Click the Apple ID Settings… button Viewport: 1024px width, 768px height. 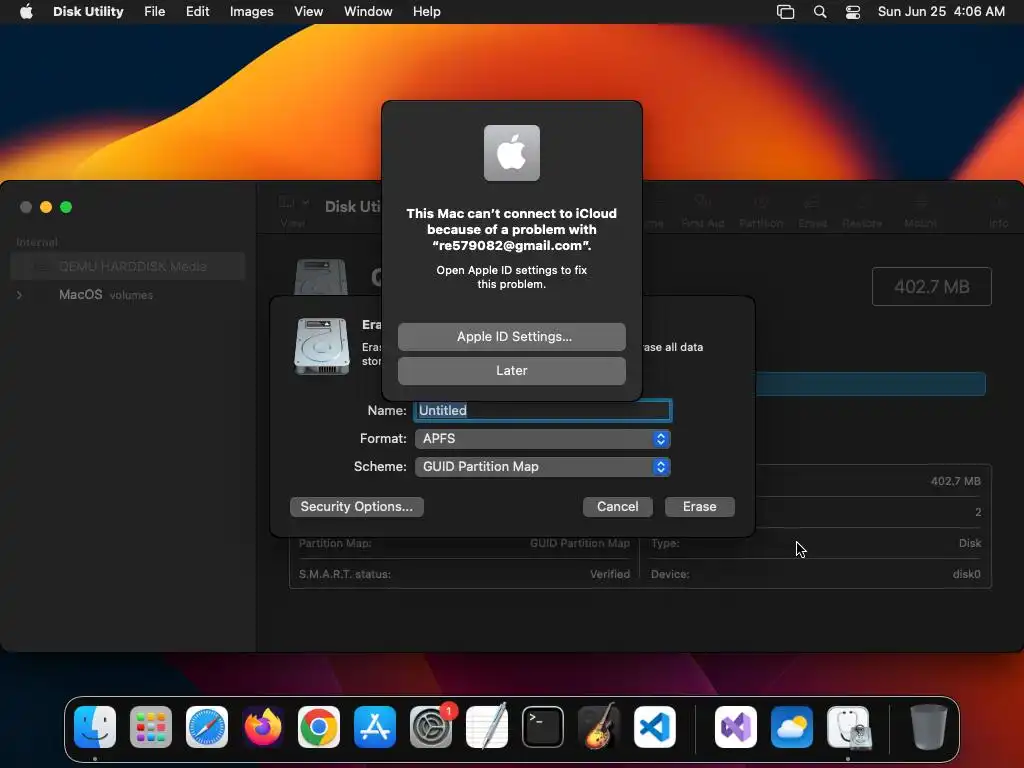coord(511,337)
